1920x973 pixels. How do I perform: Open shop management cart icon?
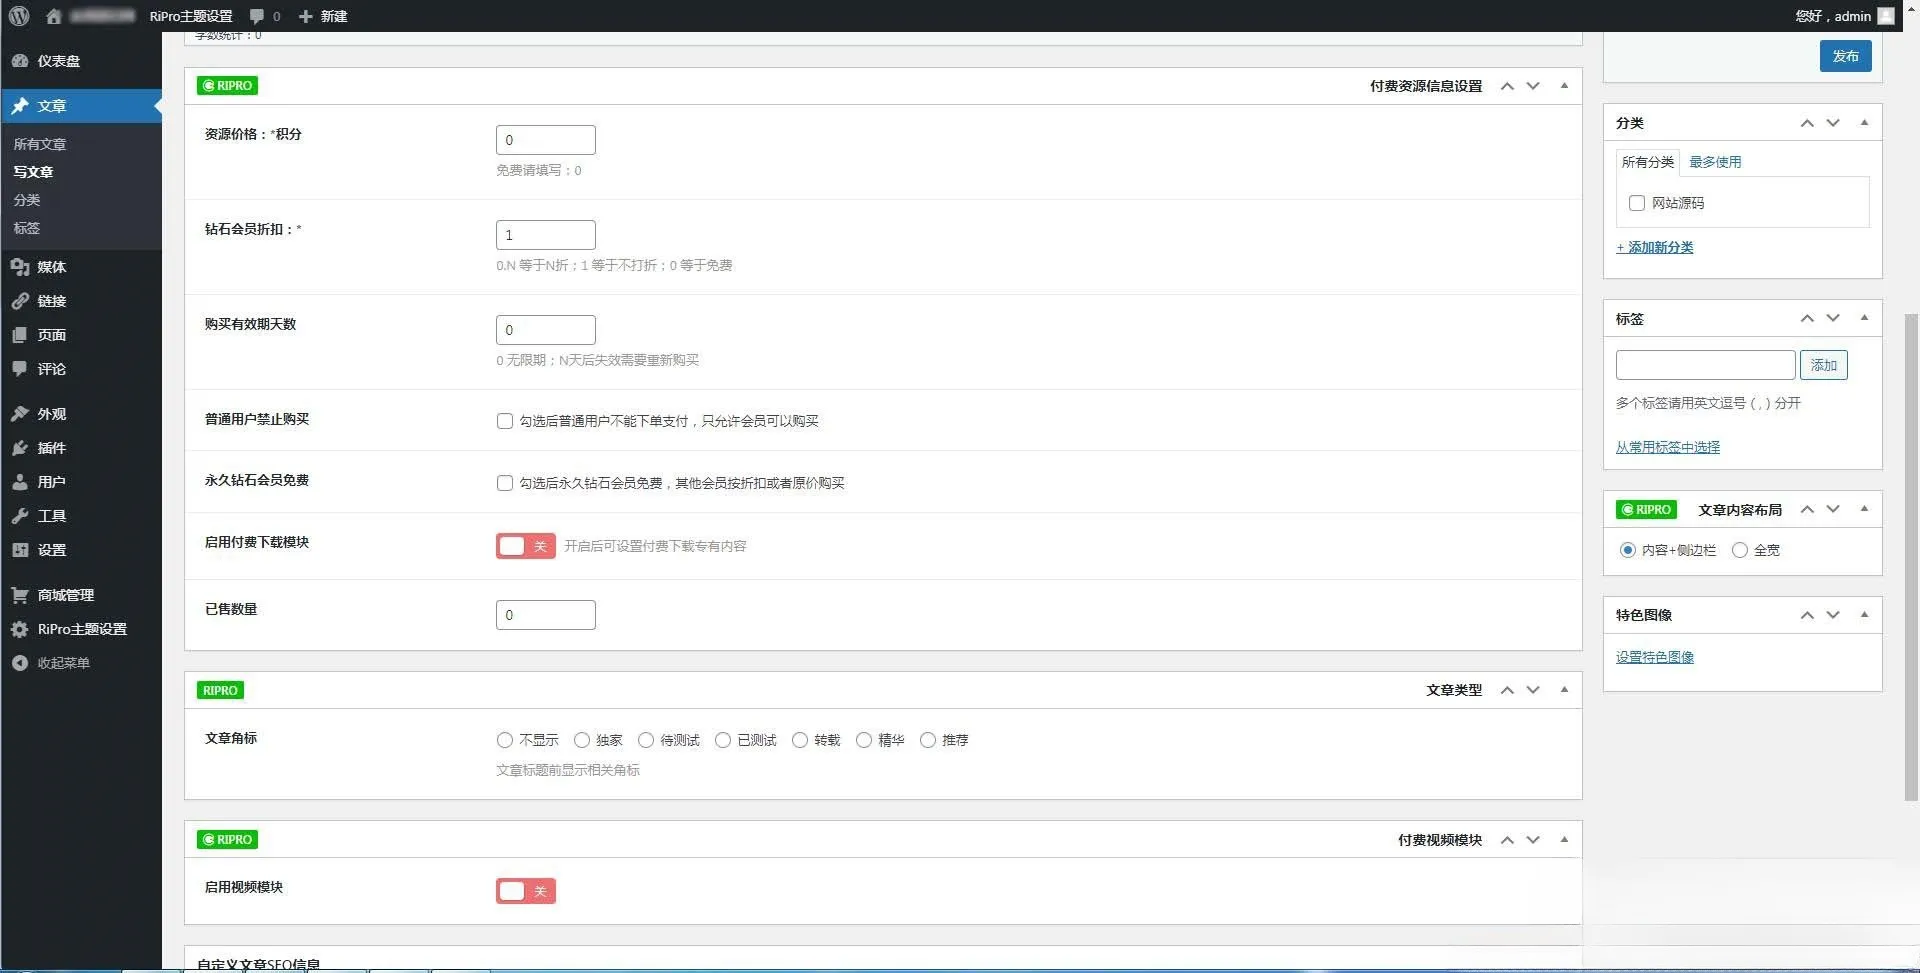tap(20, 595)
